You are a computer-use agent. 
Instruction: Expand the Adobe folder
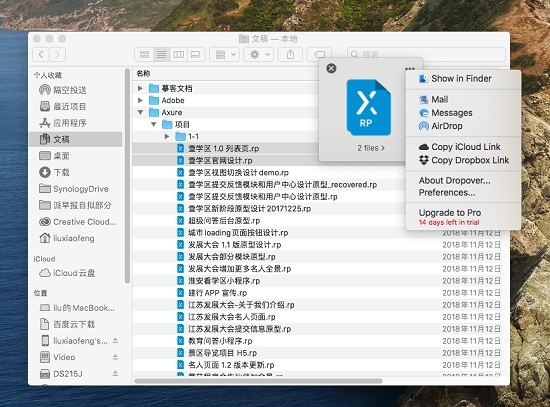(140, 100)
